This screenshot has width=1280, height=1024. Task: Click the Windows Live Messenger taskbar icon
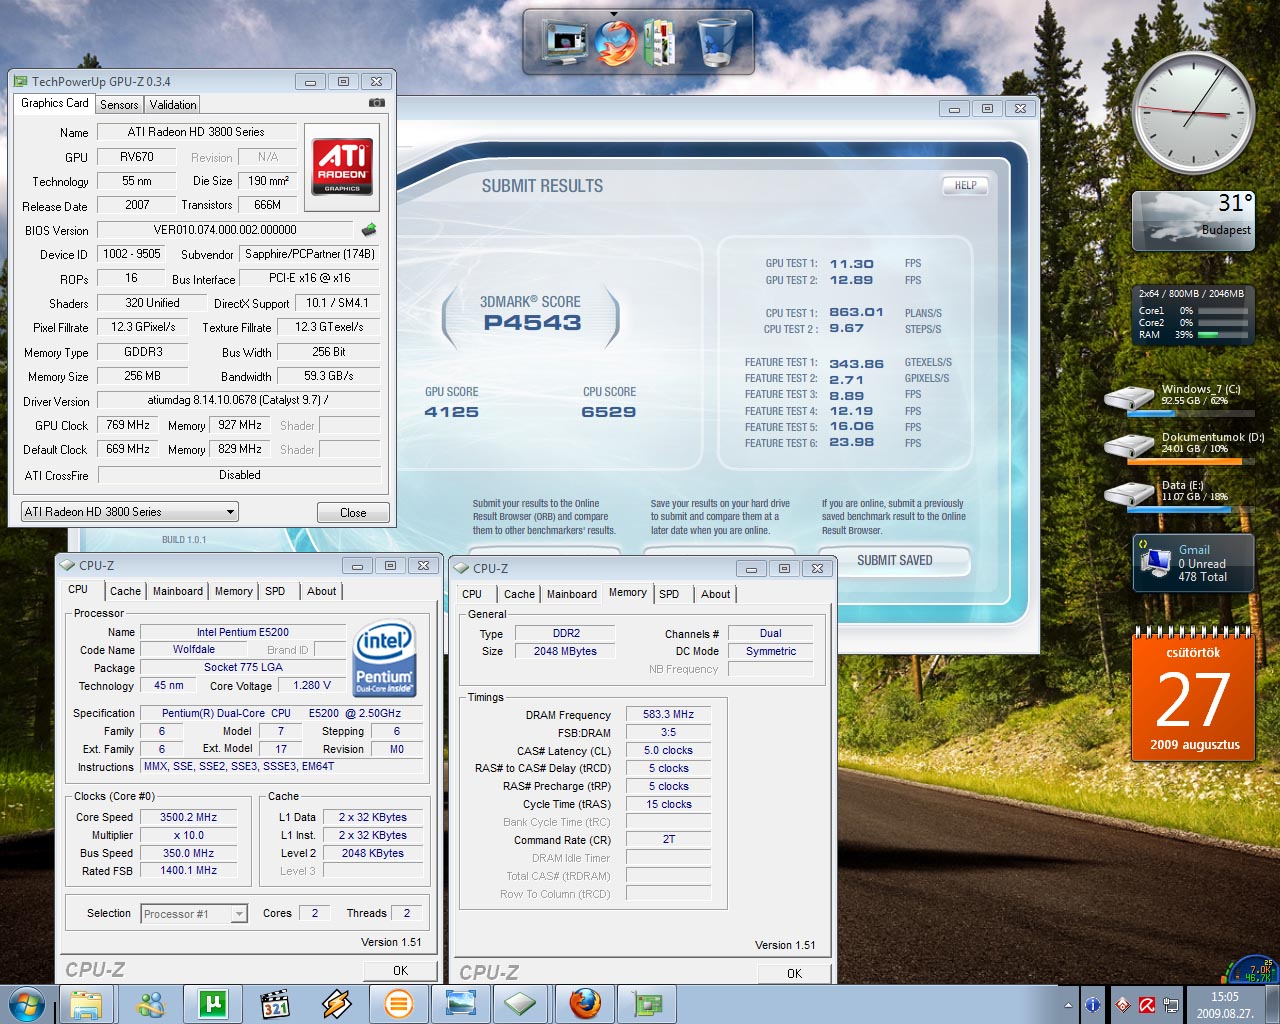(x=150, y=1003)
